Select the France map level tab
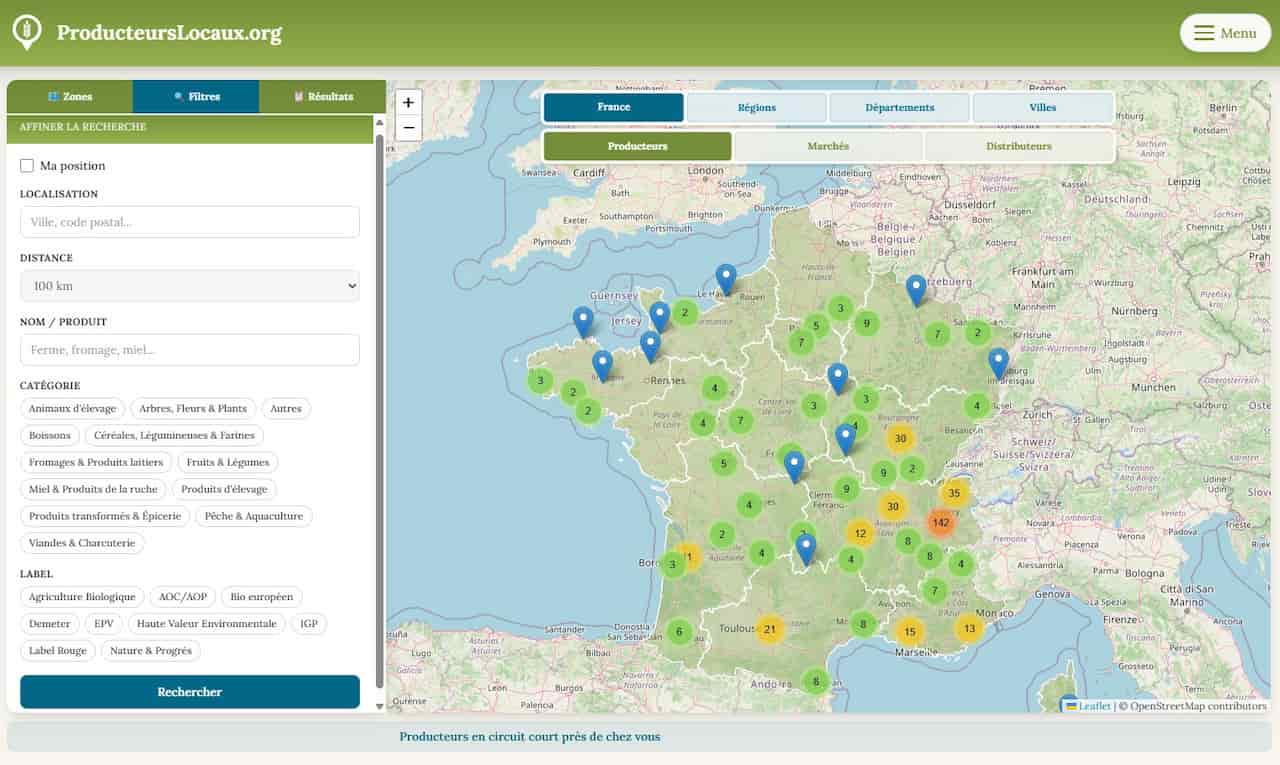Screen dimensions: 1280x765 pyautogui.click(x=614, y=107)
